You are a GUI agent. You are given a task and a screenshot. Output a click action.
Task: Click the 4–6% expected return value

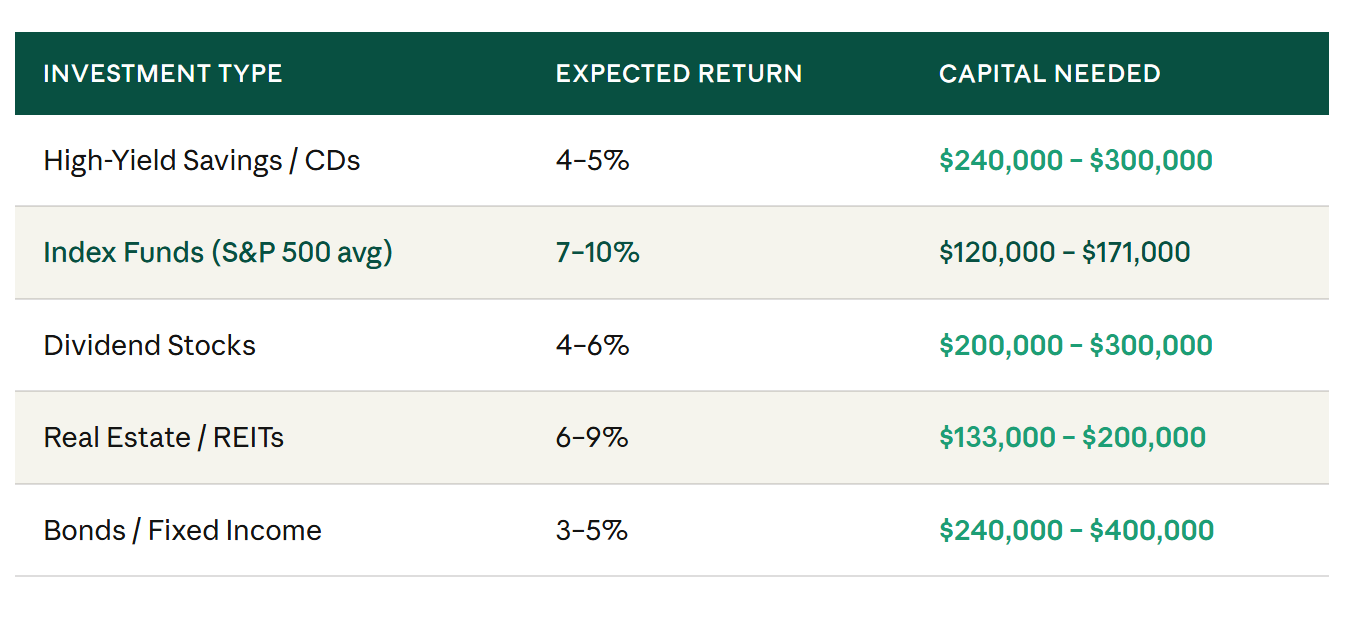pos(592,345)
